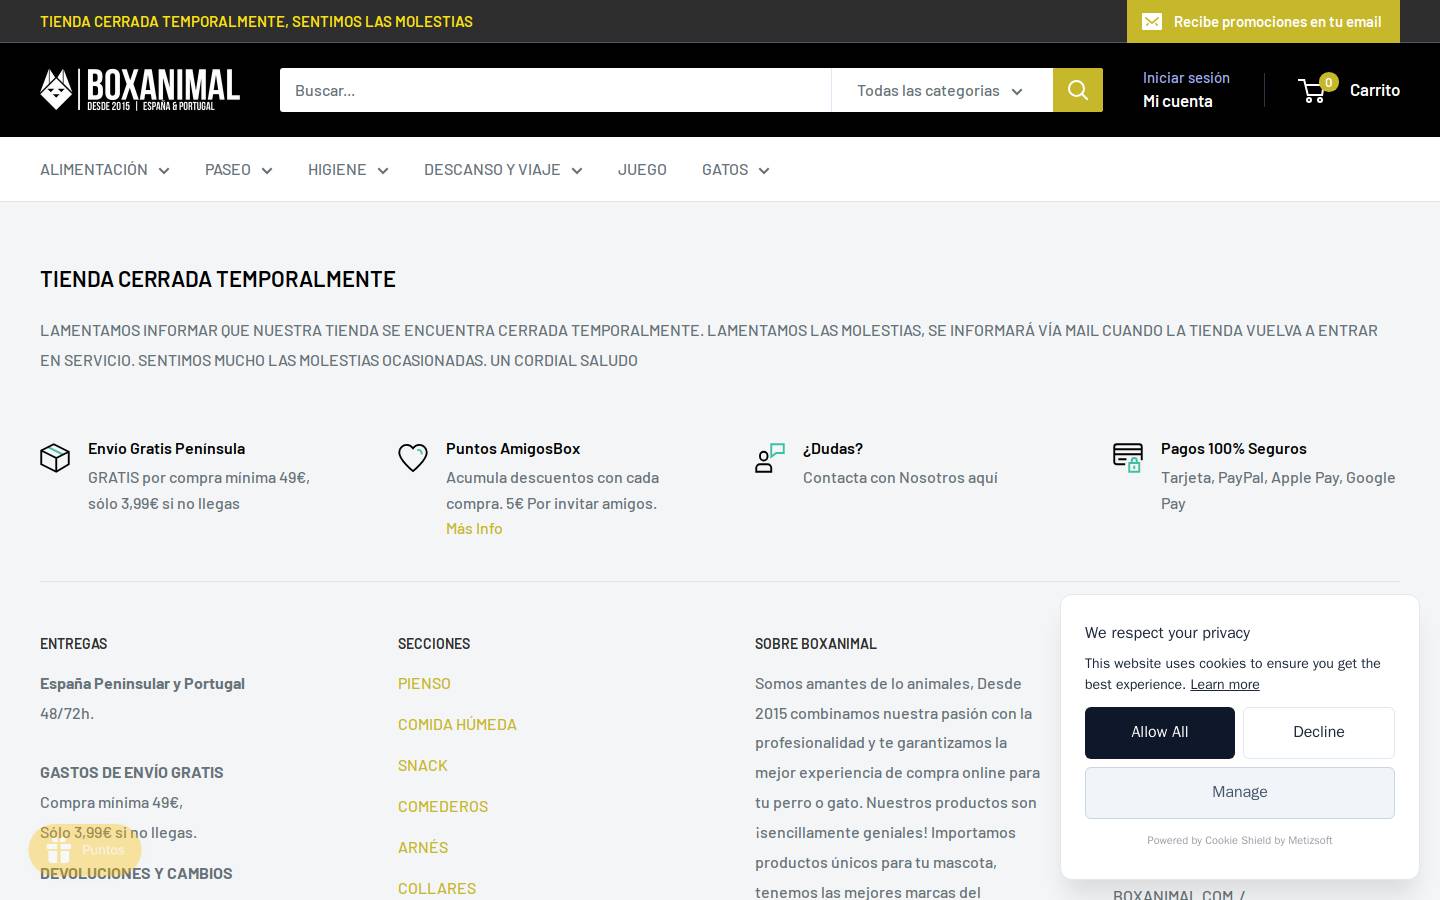Click the Buscar search field

click(555, 90)
